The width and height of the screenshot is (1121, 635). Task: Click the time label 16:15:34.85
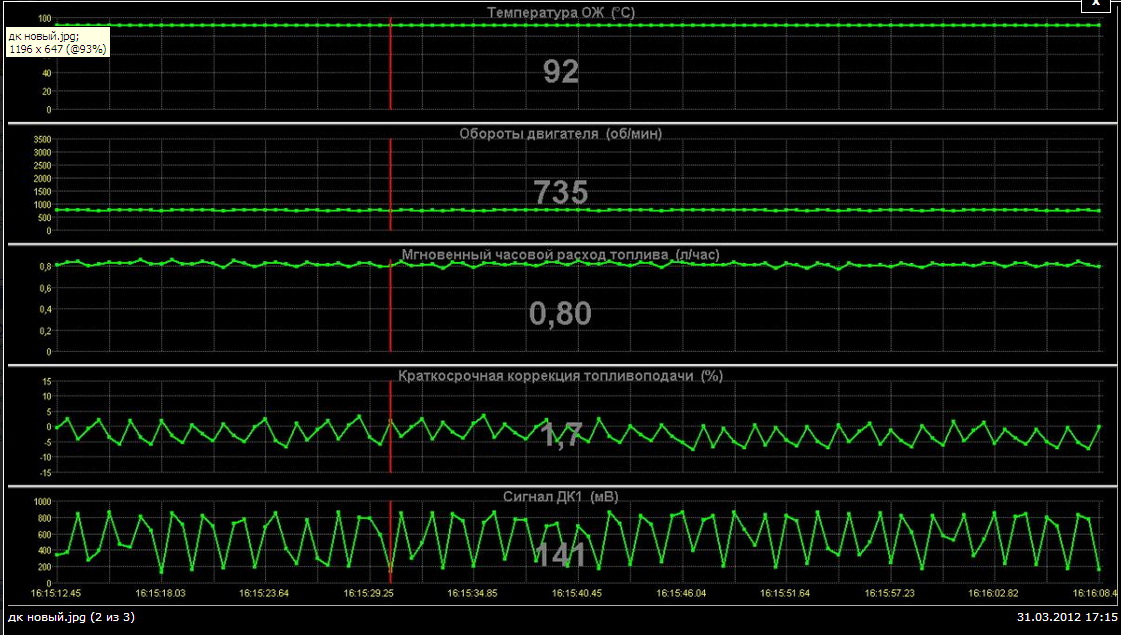tap(473, 593)
